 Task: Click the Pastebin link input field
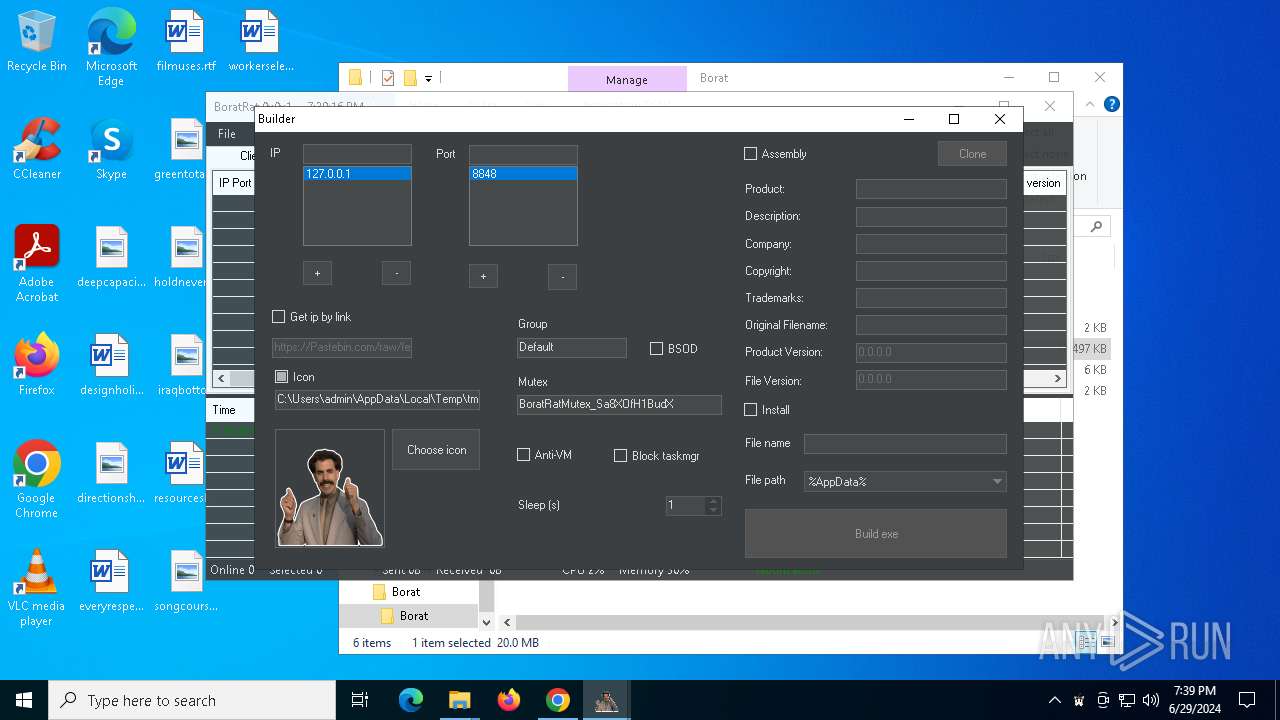(342, 348)
